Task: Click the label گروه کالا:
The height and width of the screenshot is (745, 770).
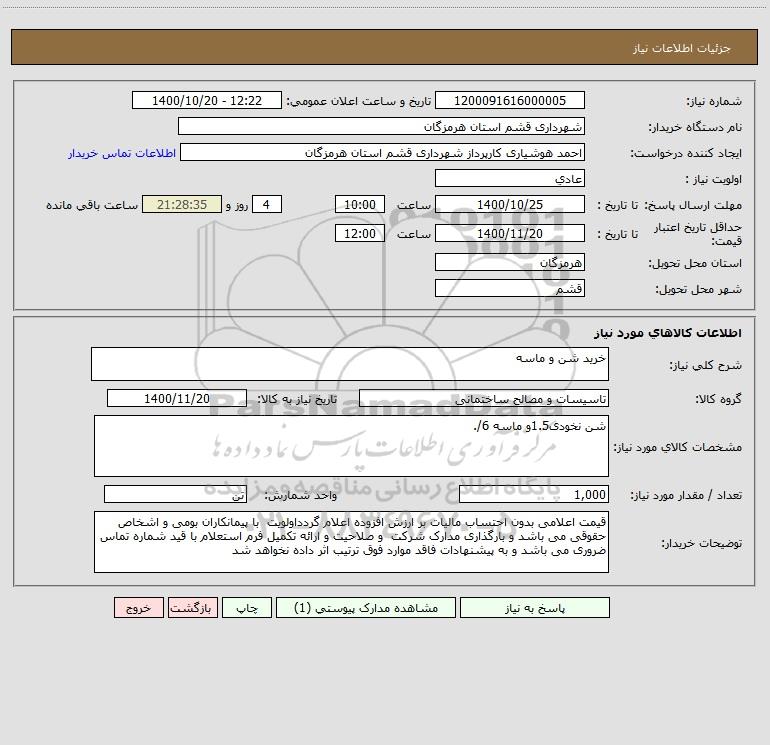Action: 718,399
